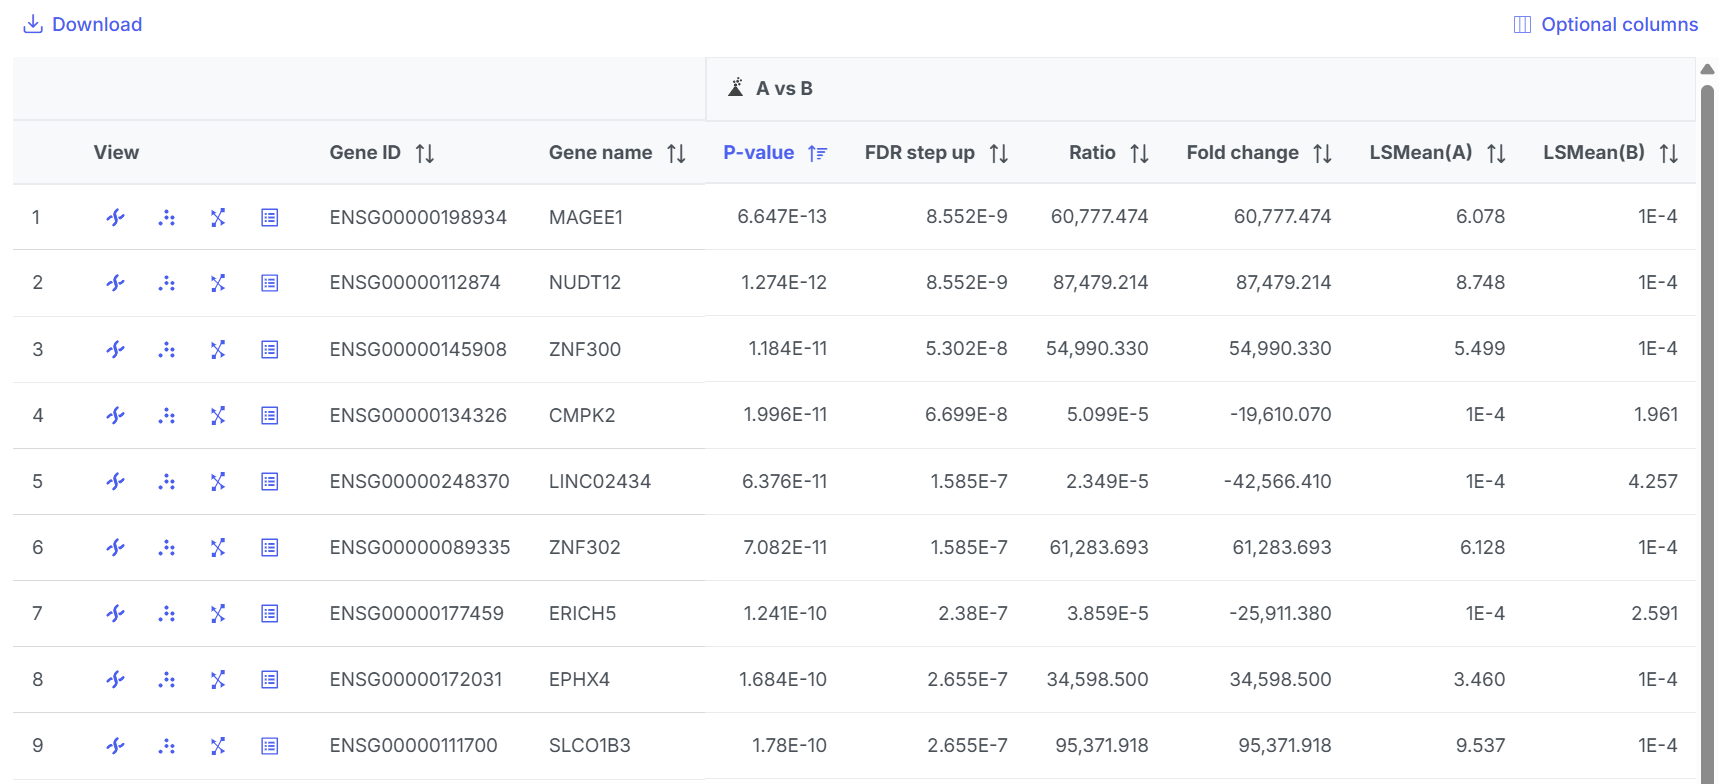
Task: Toggle sort arrows next to Gene name
Action: coord(677,153)
